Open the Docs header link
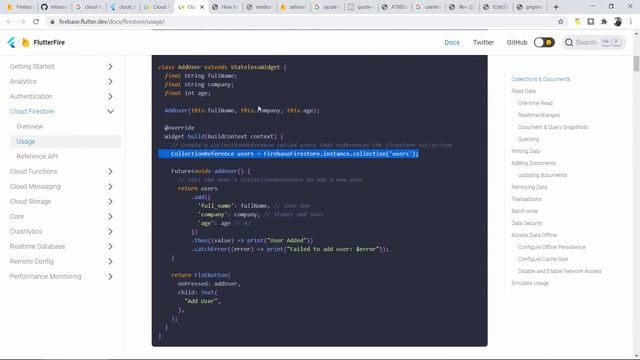 point(452,42)
